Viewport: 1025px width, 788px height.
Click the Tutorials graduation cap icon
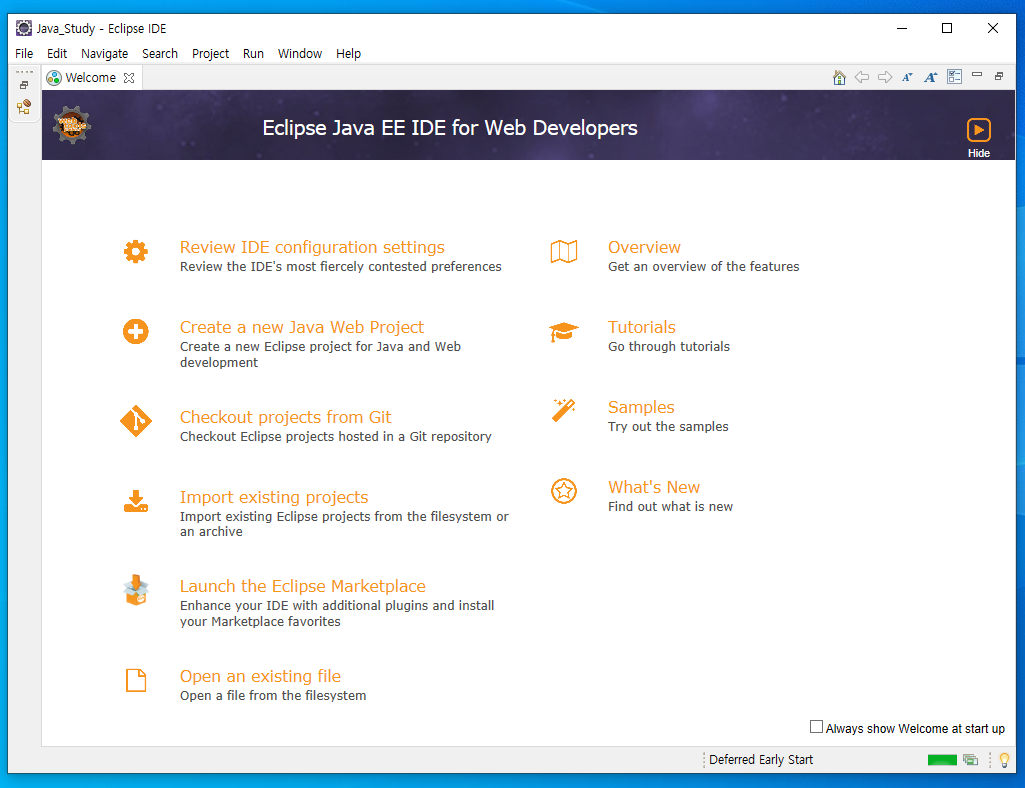(563, 332)
